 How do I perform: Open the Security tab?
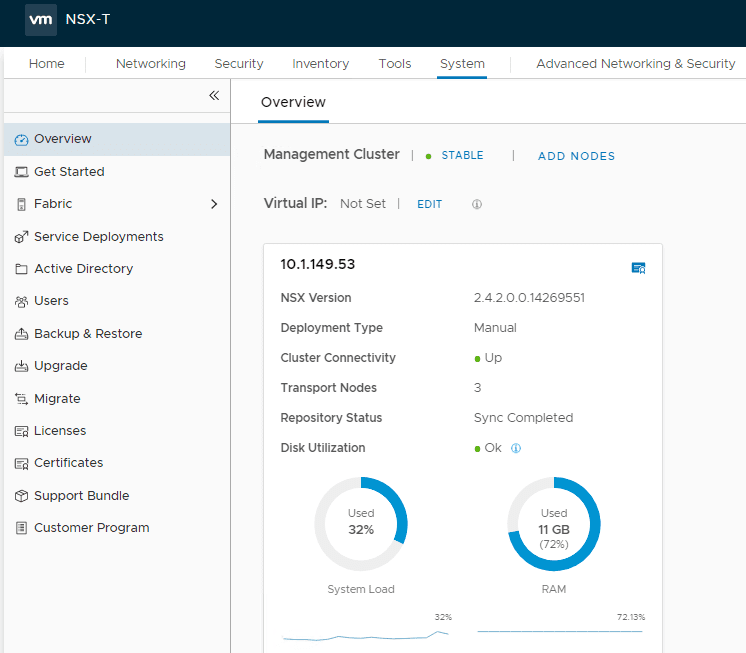click(x=239, y=64)
